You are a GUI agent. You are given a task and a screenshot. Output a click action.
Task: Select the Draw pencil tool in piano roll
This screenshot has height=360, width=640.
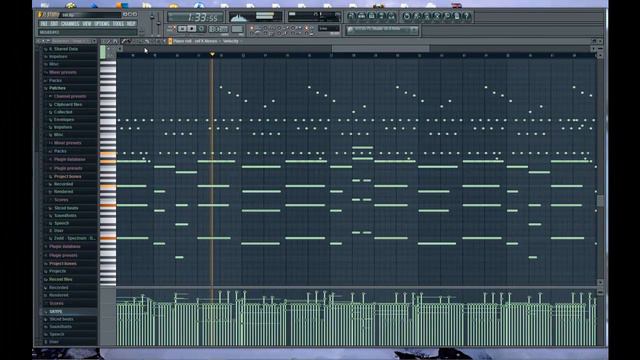pyautogui.click(x=124, y=41)
